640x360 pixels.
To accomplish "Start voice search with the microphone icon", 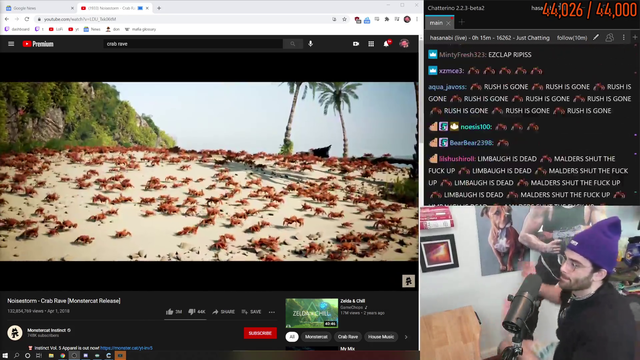I will [311, 44].
